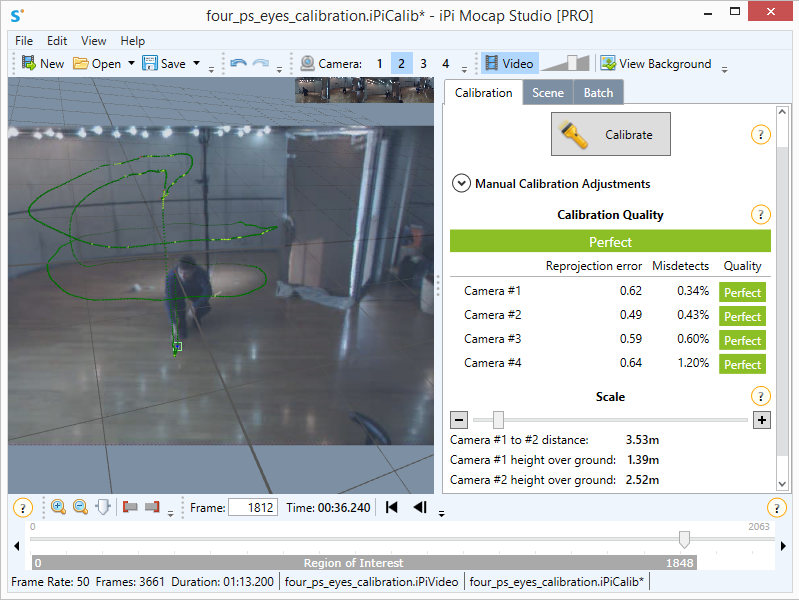The height and width of the screenshot is (600, 799).
Task: Switch to the Batch tab
Action: (598, 93)
